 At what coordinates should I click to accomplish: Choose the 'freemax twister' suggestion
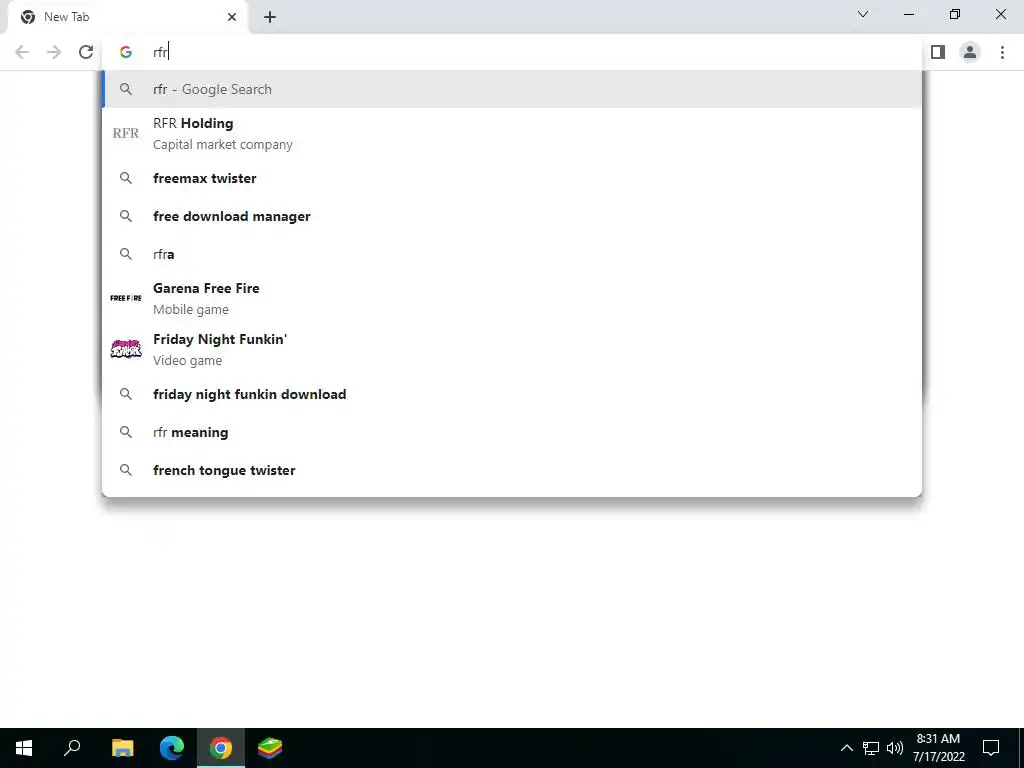[512, 178]
